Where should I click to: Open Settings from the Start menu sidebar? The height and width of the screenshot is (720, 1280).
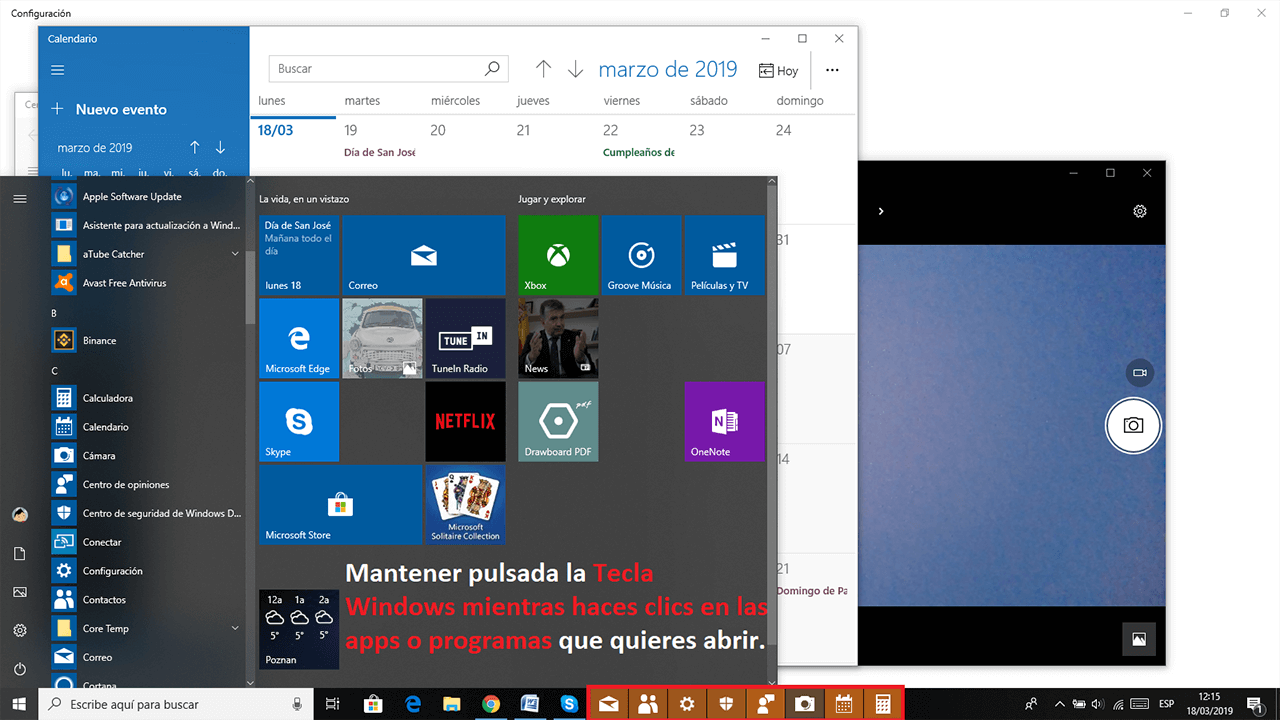(19, 631)
